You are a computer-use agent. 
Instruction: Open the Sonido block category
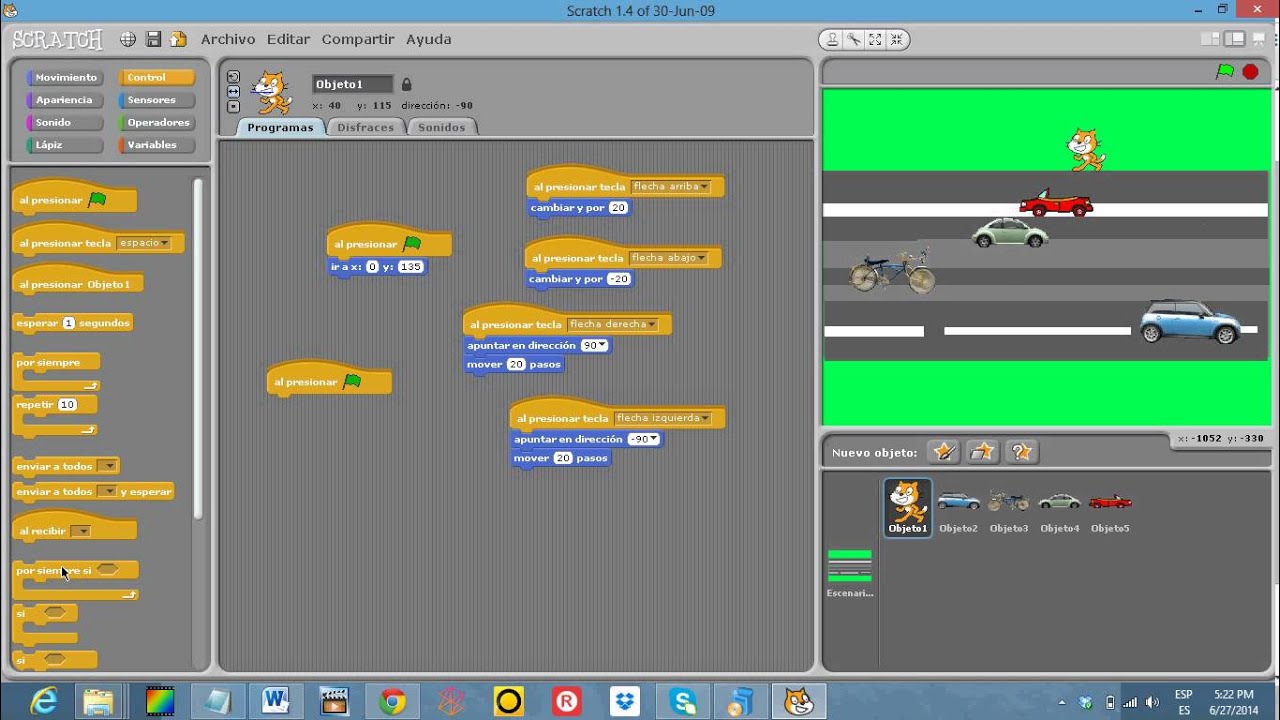pyautogui.click(x=65, y=123)
